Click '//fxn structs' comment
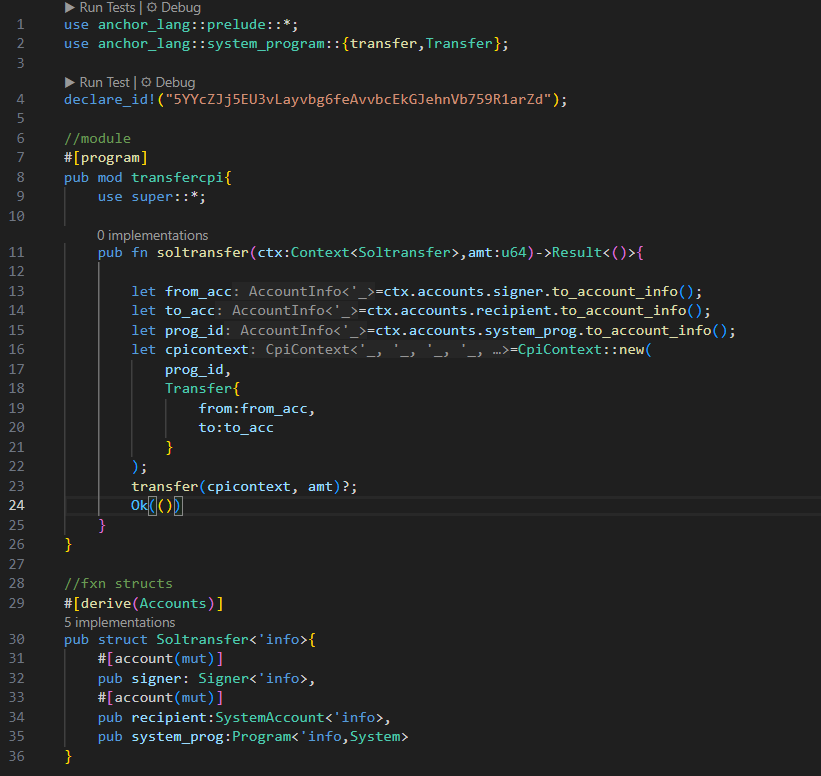This screenshot has width=821, height=776. pyautogui.click(x=118, y=584)
